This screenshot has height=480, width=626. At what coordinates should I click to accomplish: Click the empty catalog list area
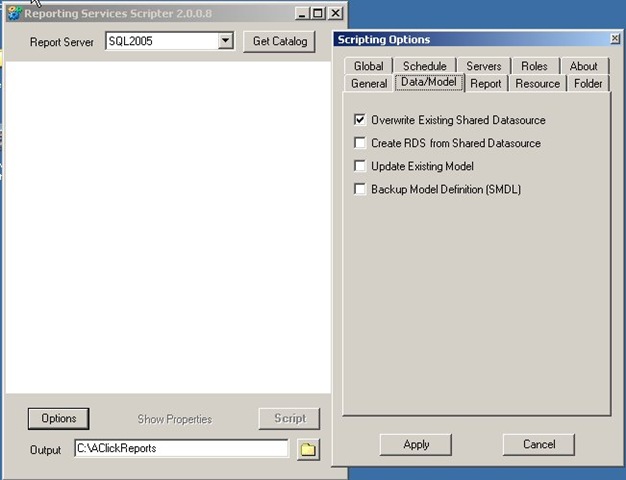(x=168, y=227)
